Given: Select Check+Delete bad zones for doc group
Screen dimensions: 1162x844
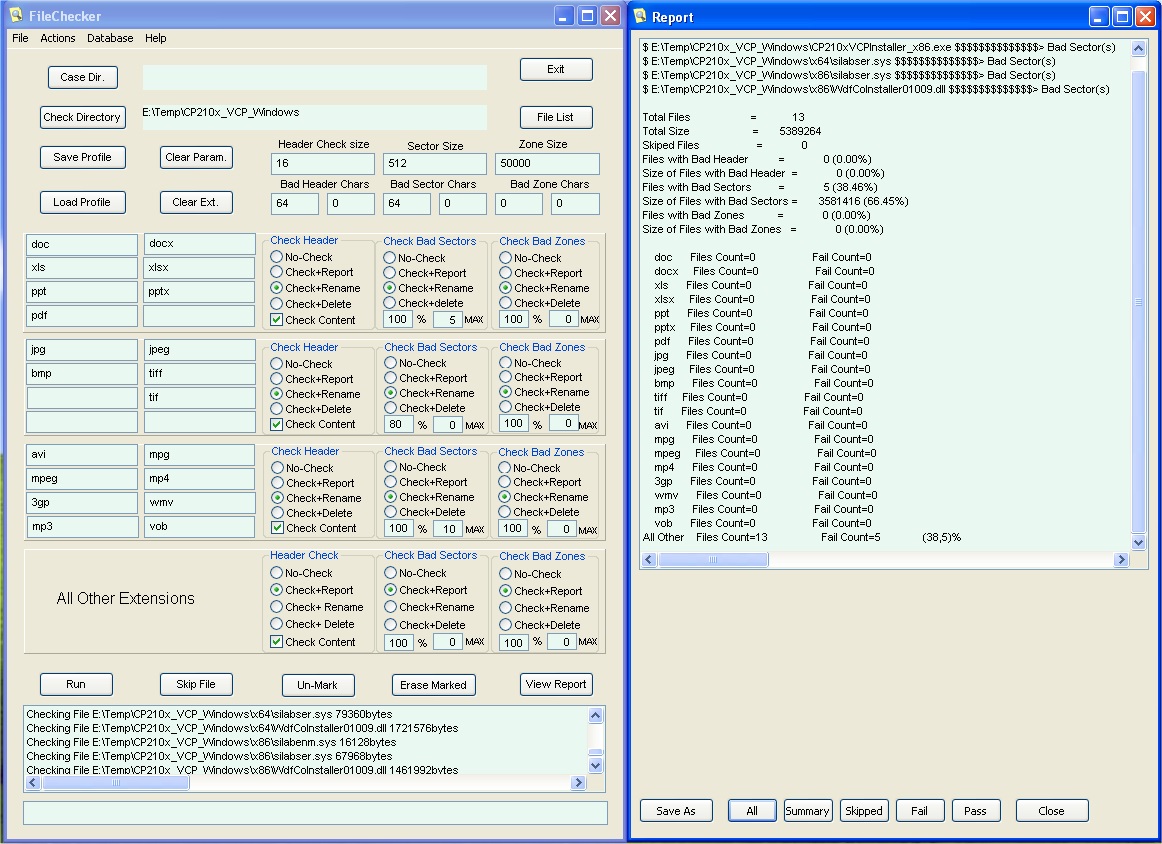Looking at the screenshot, I should pyautogui.click(x=505, y=303).
